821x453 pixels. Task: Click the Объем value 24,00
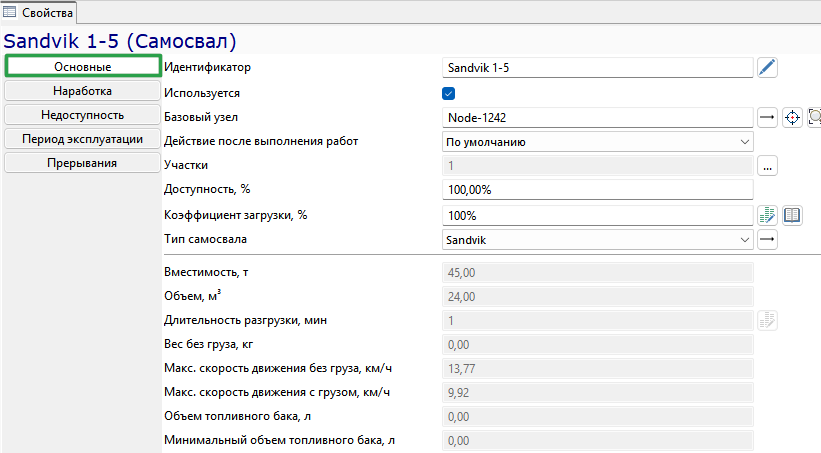click(597, 296)
